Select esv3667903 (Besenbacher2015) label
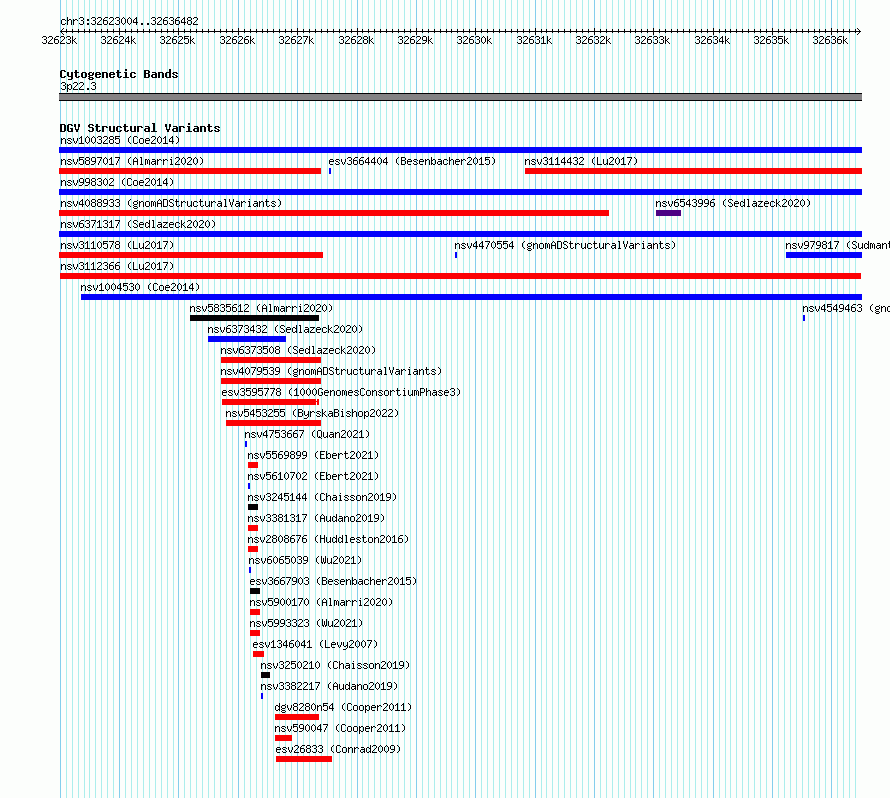 click(x=333, y=581)
